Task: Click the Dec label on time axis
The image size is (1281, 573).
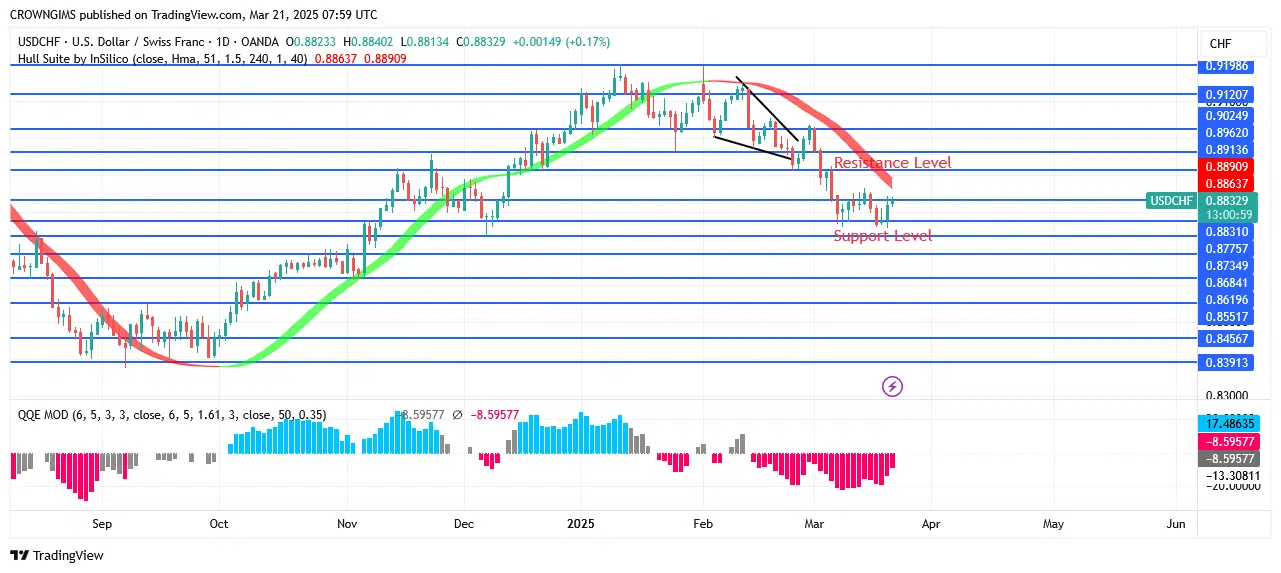Action: coord(463,523)
